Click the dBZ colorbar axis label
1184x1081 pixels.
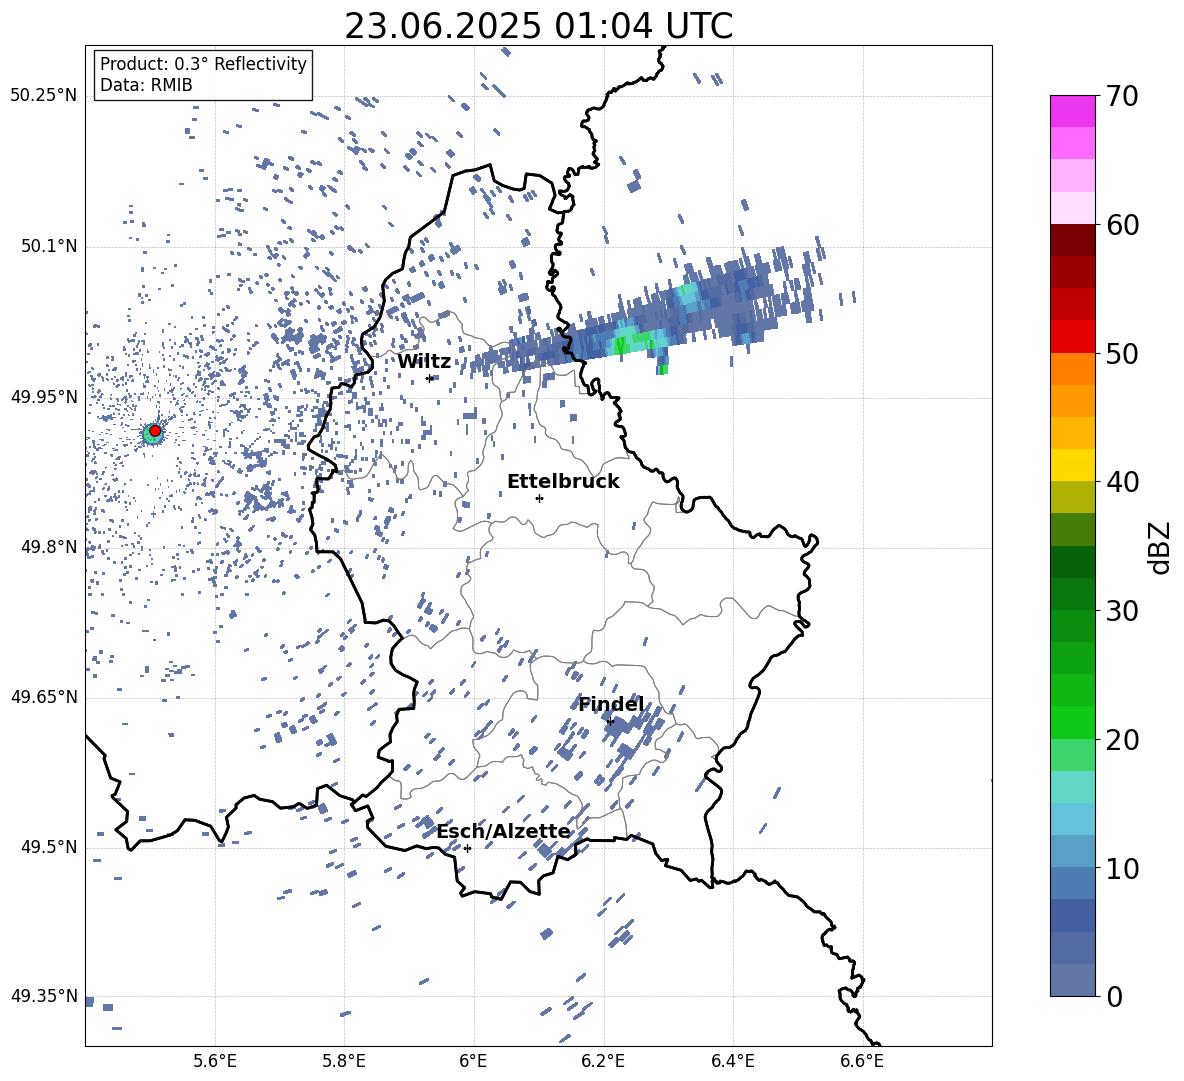pyautogui.click(x=1161, y=547)
